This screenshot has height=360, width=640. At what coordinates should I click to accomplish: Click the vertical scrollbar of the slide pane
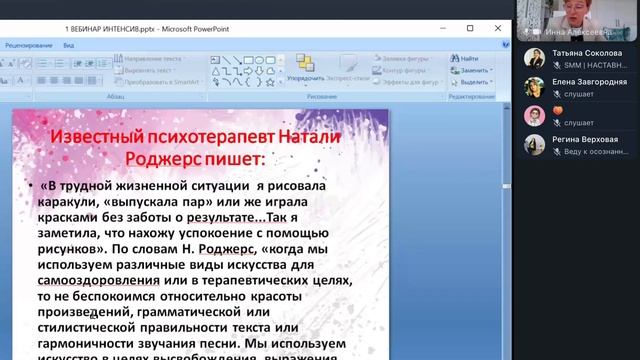tap(506, 231)
